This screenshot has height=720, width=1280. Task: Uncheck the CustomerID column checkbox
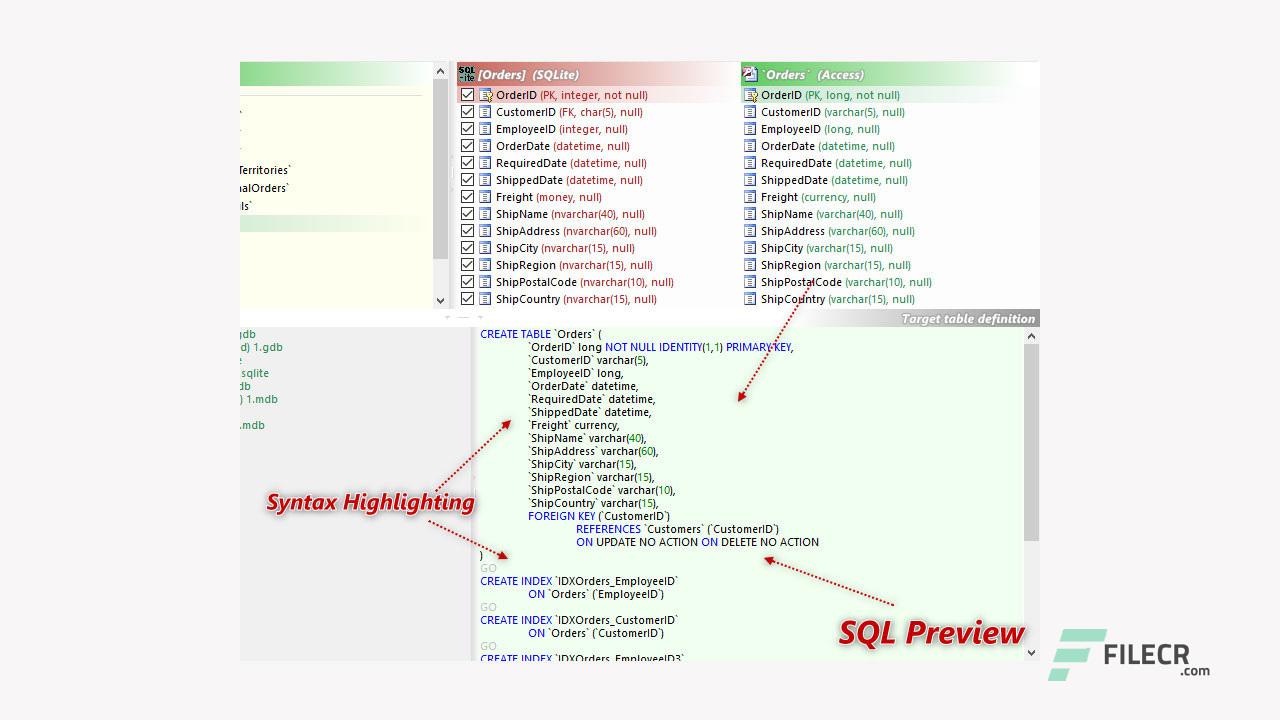pyautogui.click(x=467, y=112)
